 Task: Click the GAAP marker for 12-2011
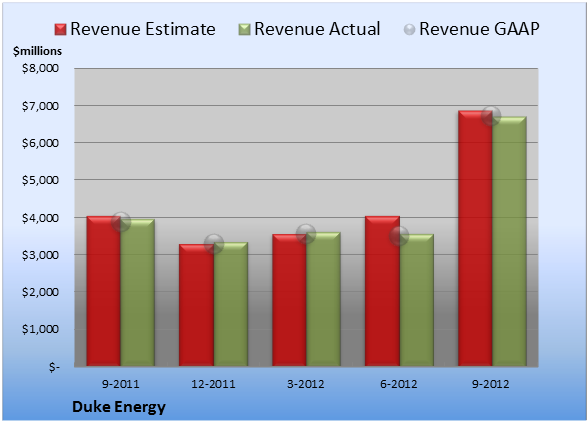(214, 244)
